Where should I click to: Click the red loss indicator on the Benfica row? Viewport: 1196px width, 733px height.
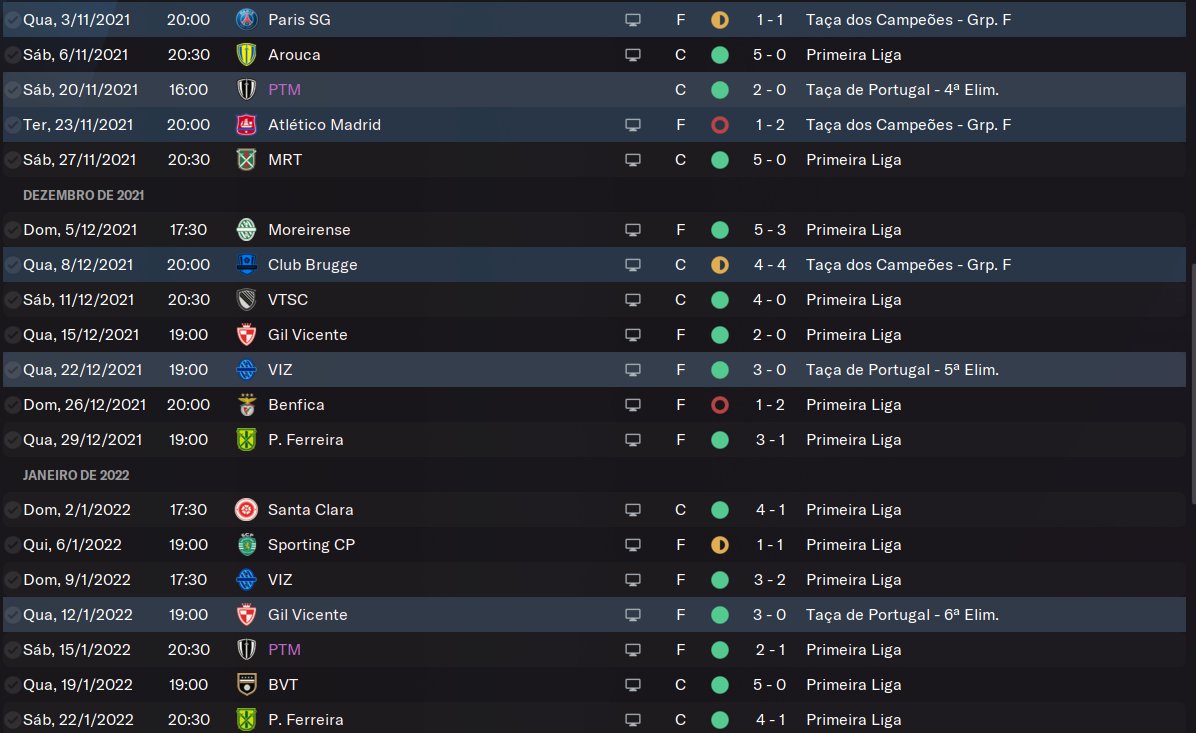[719, 405]
